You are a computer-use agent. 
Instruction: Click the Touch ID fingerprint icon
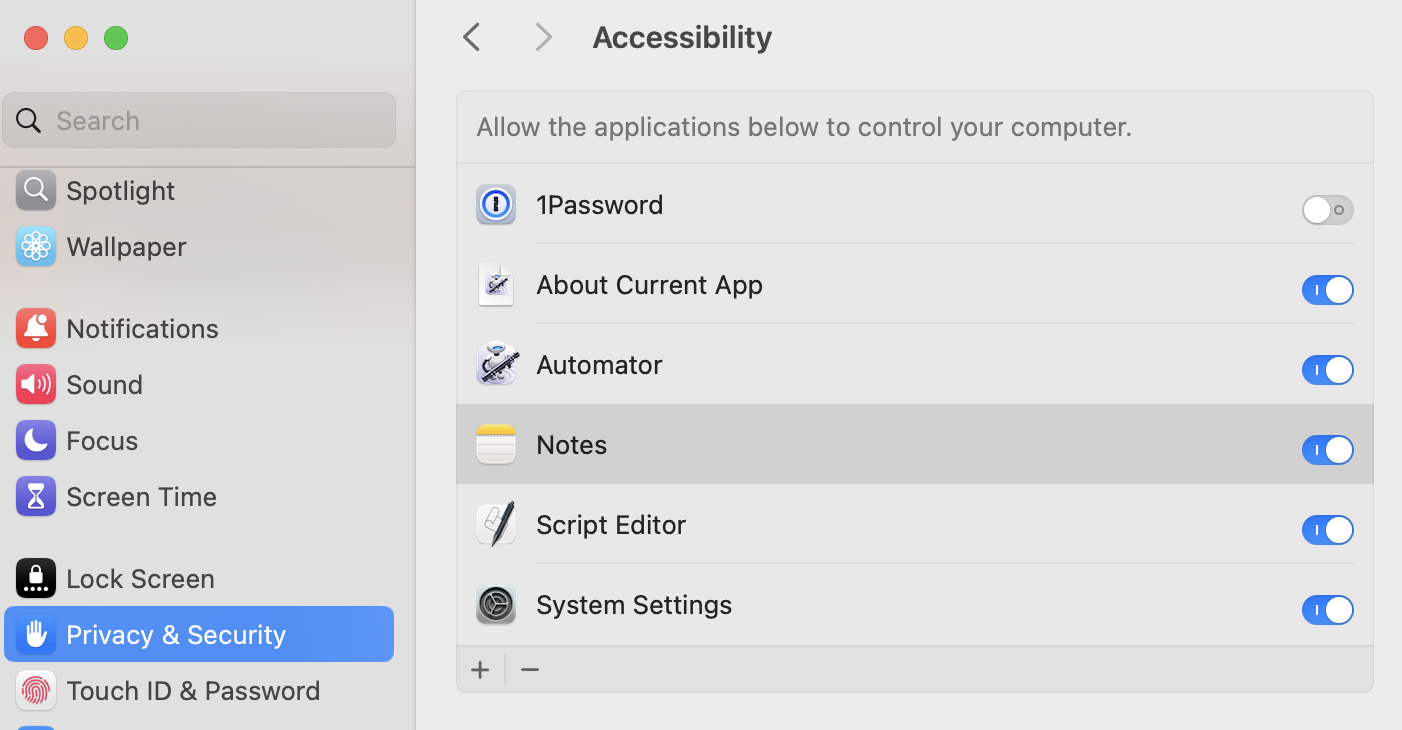[x=36, y=691]
